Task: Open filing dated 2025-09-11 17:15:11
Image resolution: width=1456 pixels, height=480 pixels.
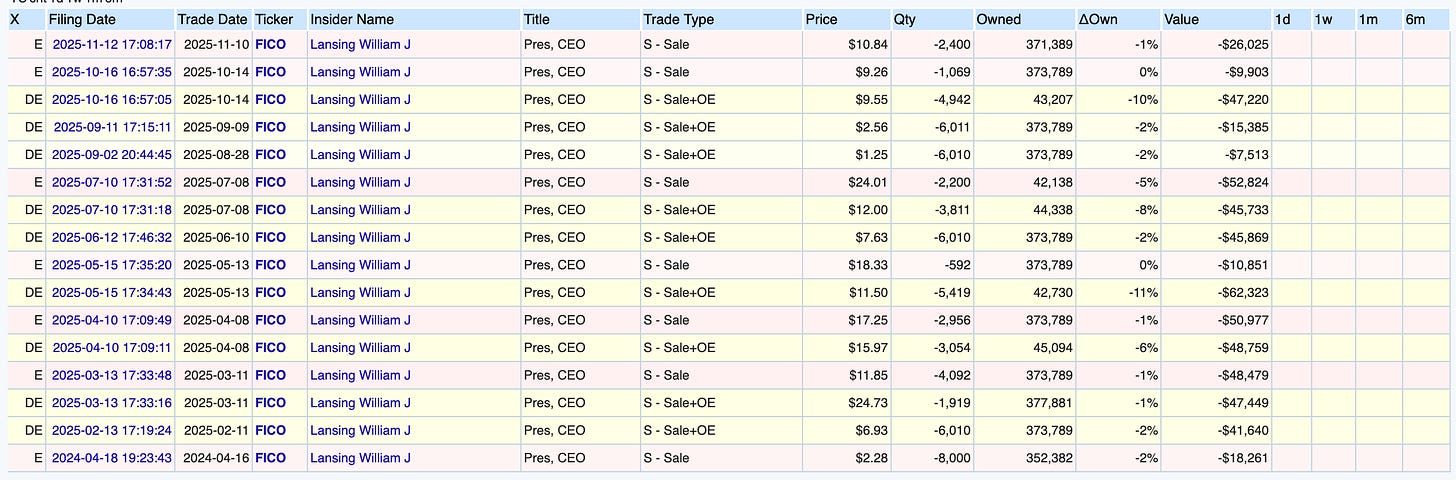Action: [x=111, y=127]
